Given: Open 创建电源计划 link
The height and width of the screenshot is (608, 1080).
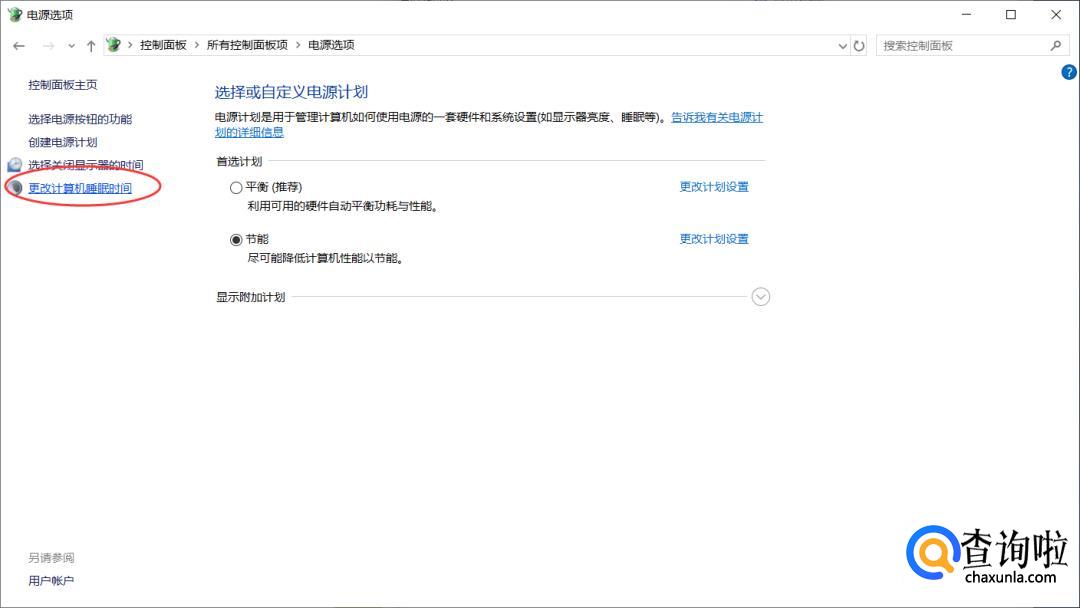Looking at the screenshot, I should (63, 142).
